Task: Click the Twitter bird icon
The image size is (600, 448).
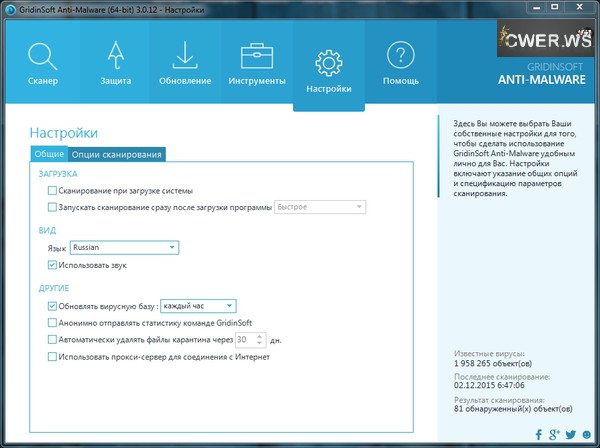Action: 571,435
